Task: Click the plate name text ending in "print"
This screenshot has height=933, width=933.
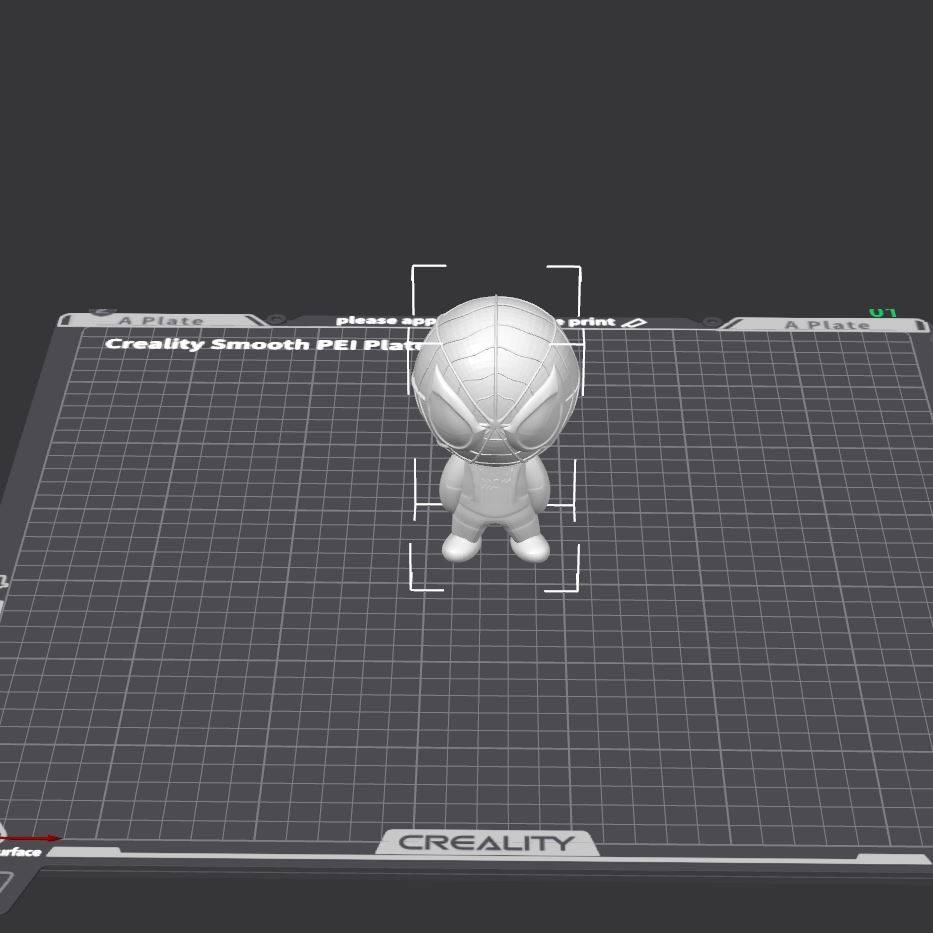Action: pos(475,321)
